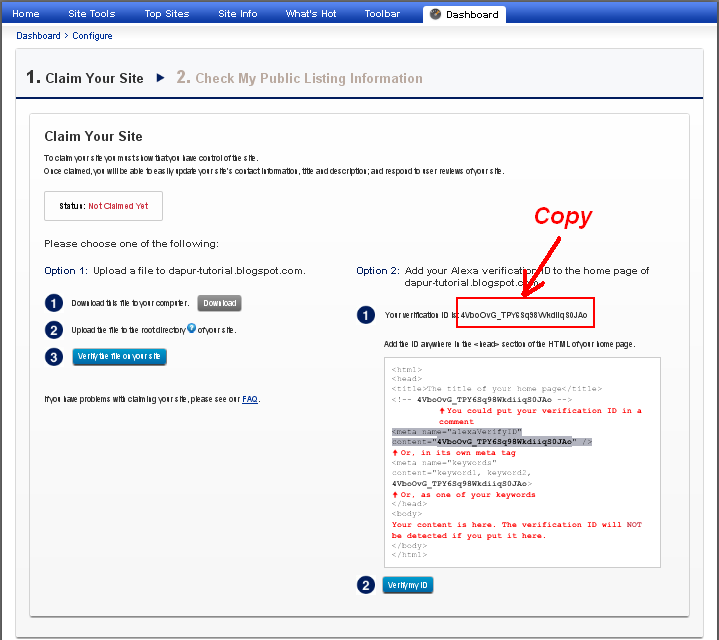Click 'Download this file to your computer' text
This screenshot has height=640, width=719.
click(x=130, y=303)
